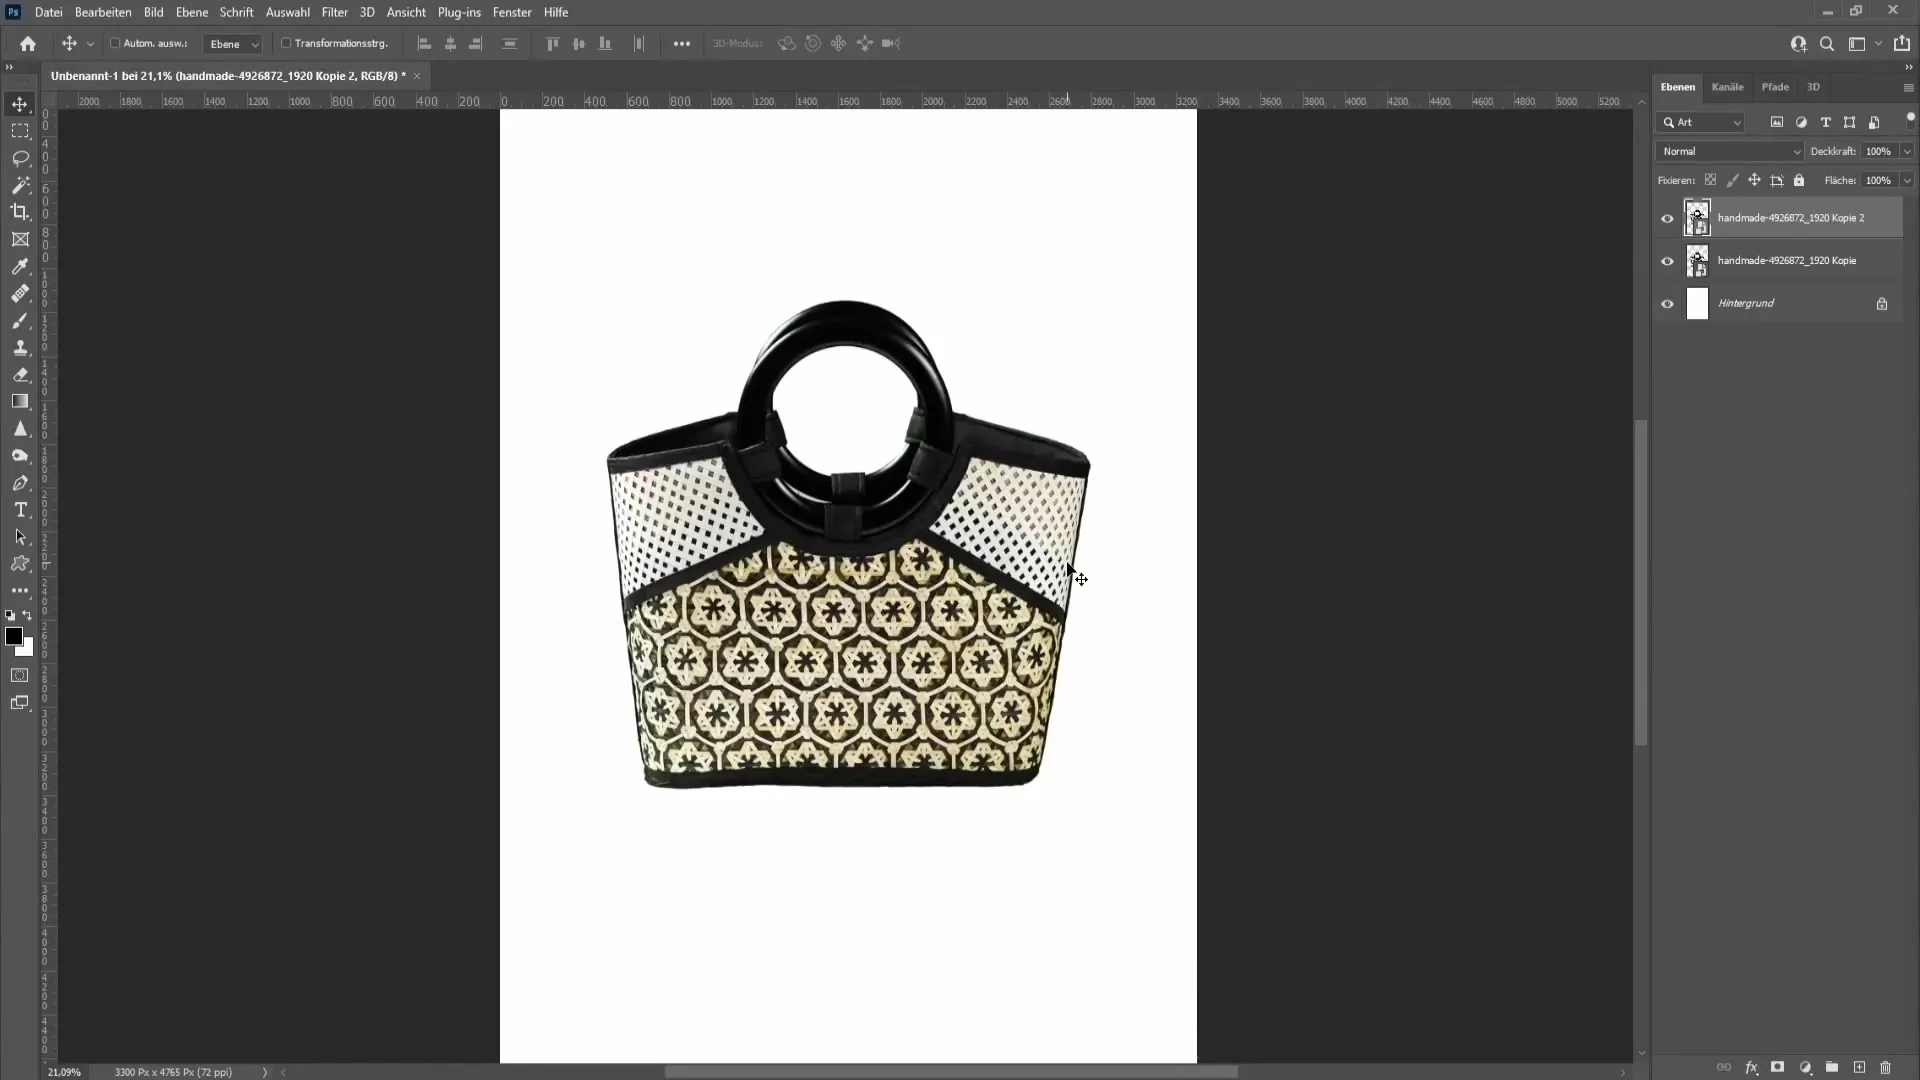Select the Move tool
The image size is (1920, 1080).
20,104
